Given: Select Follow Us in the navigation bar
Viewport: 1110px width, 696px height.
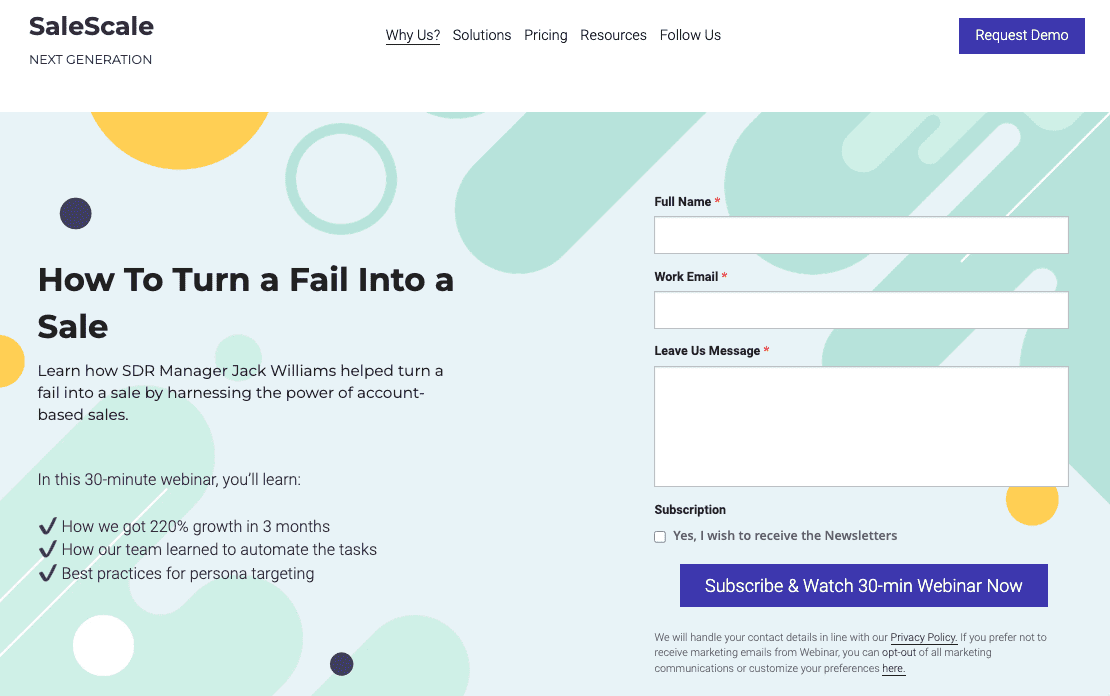Looking at the screenshot, I should point(690,35).
